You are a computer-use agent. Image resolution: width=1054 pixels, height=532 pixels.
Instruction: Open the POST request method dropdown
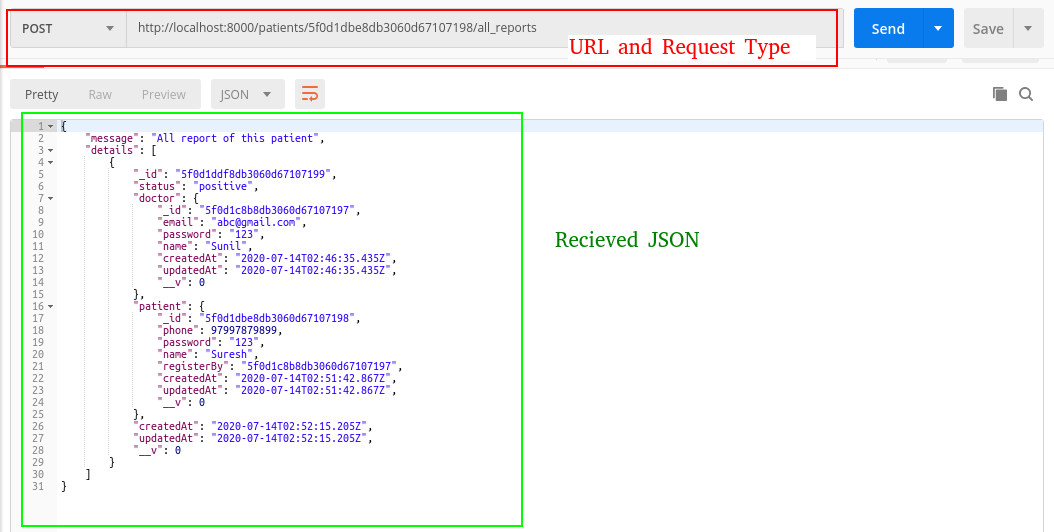tap(69, 28)
